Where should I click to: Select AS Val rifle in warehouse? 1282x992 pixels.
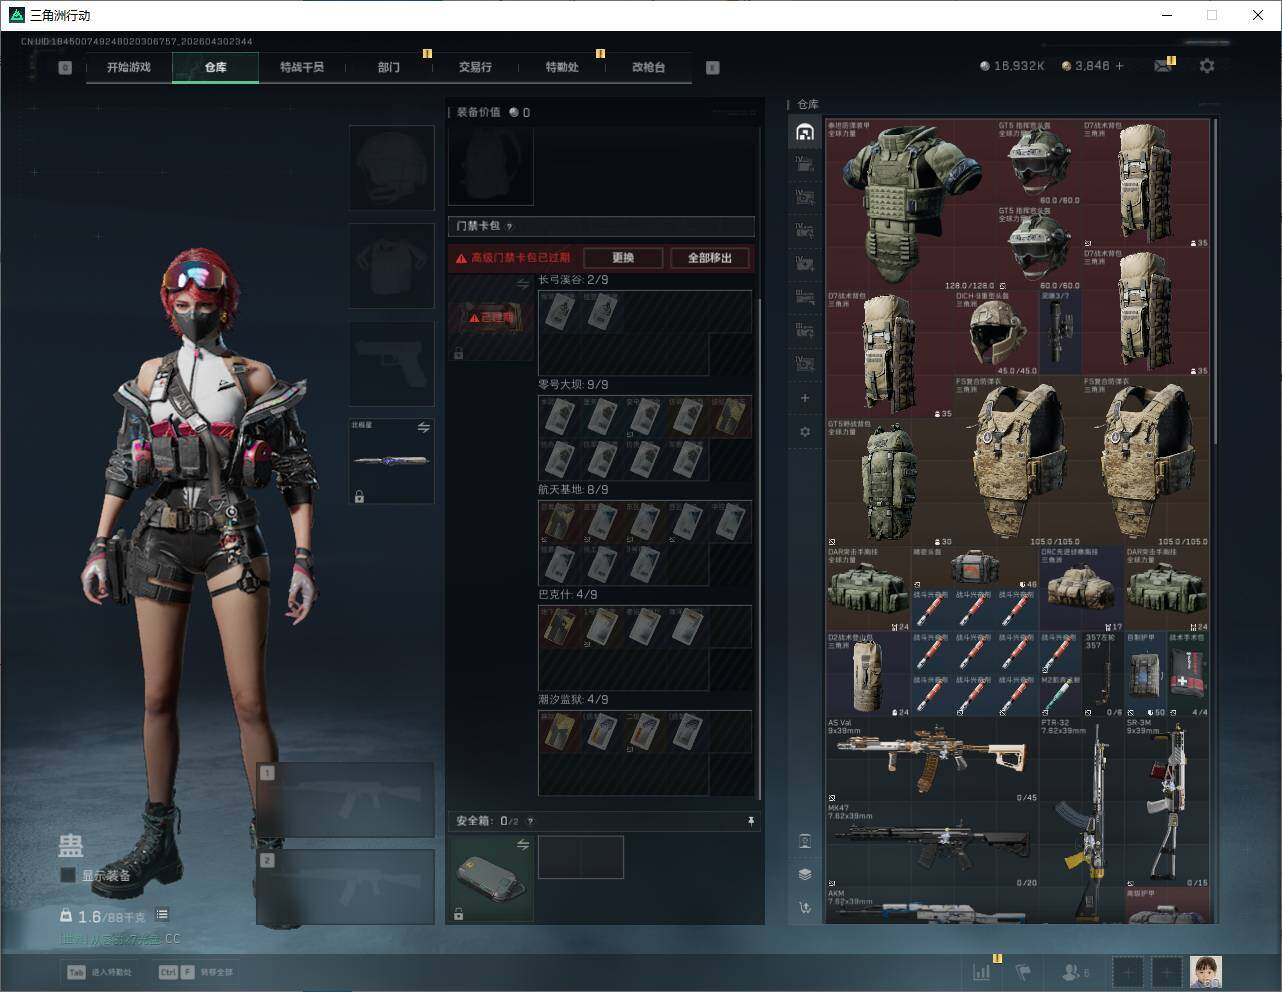[931, 759]
